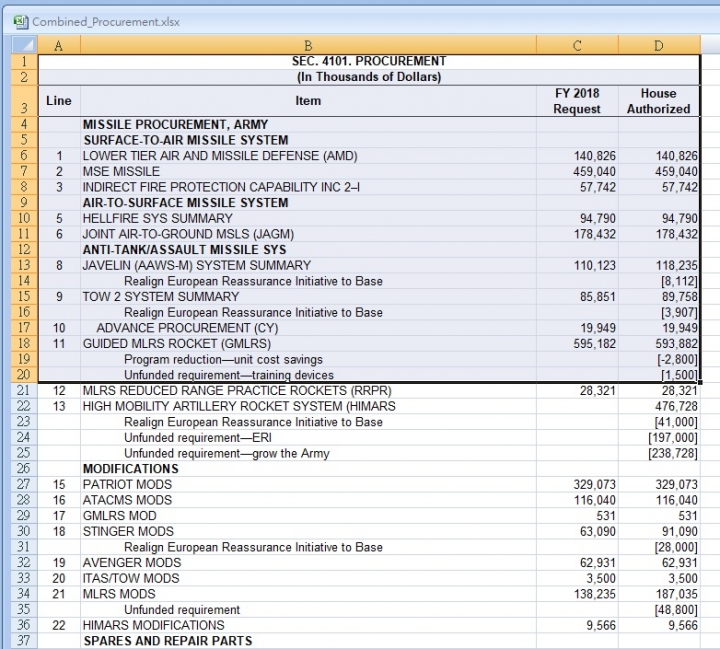Click the 'Line' column heading cell
This screenshot has height=649, width=720.
click(x=58, y=101)
